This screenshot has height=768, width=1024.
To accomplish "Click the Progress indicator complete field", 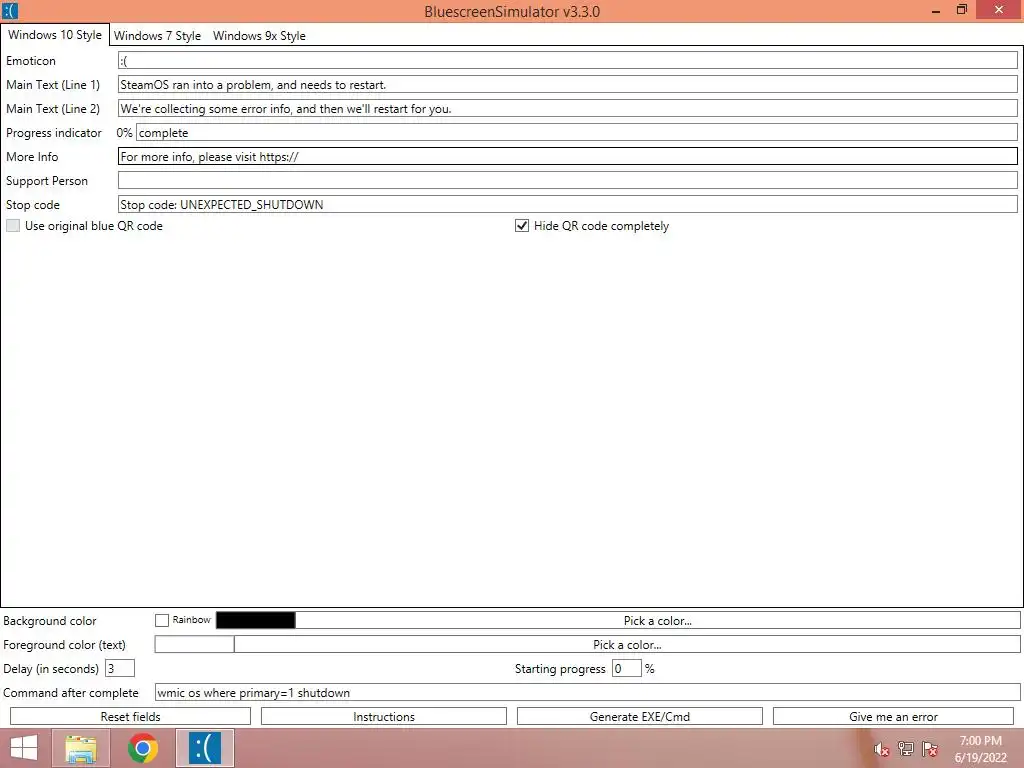I will pyautogui.click(x=577, y=133).
